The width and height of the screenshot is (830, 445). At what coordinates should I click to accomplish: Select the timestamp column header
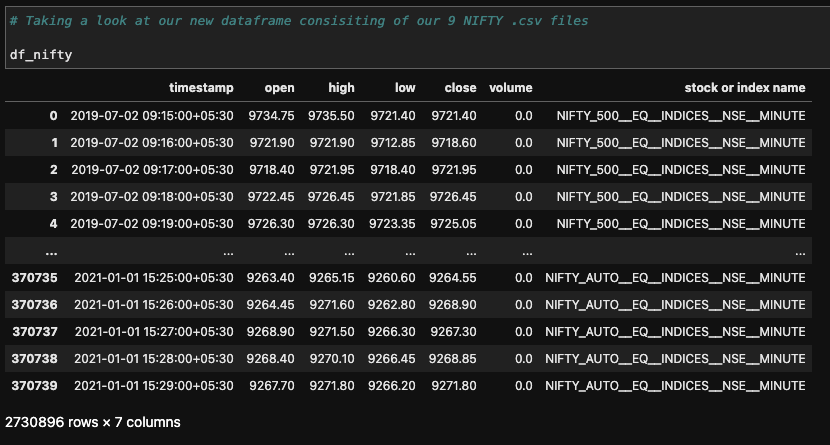click(x=201, y=88)
